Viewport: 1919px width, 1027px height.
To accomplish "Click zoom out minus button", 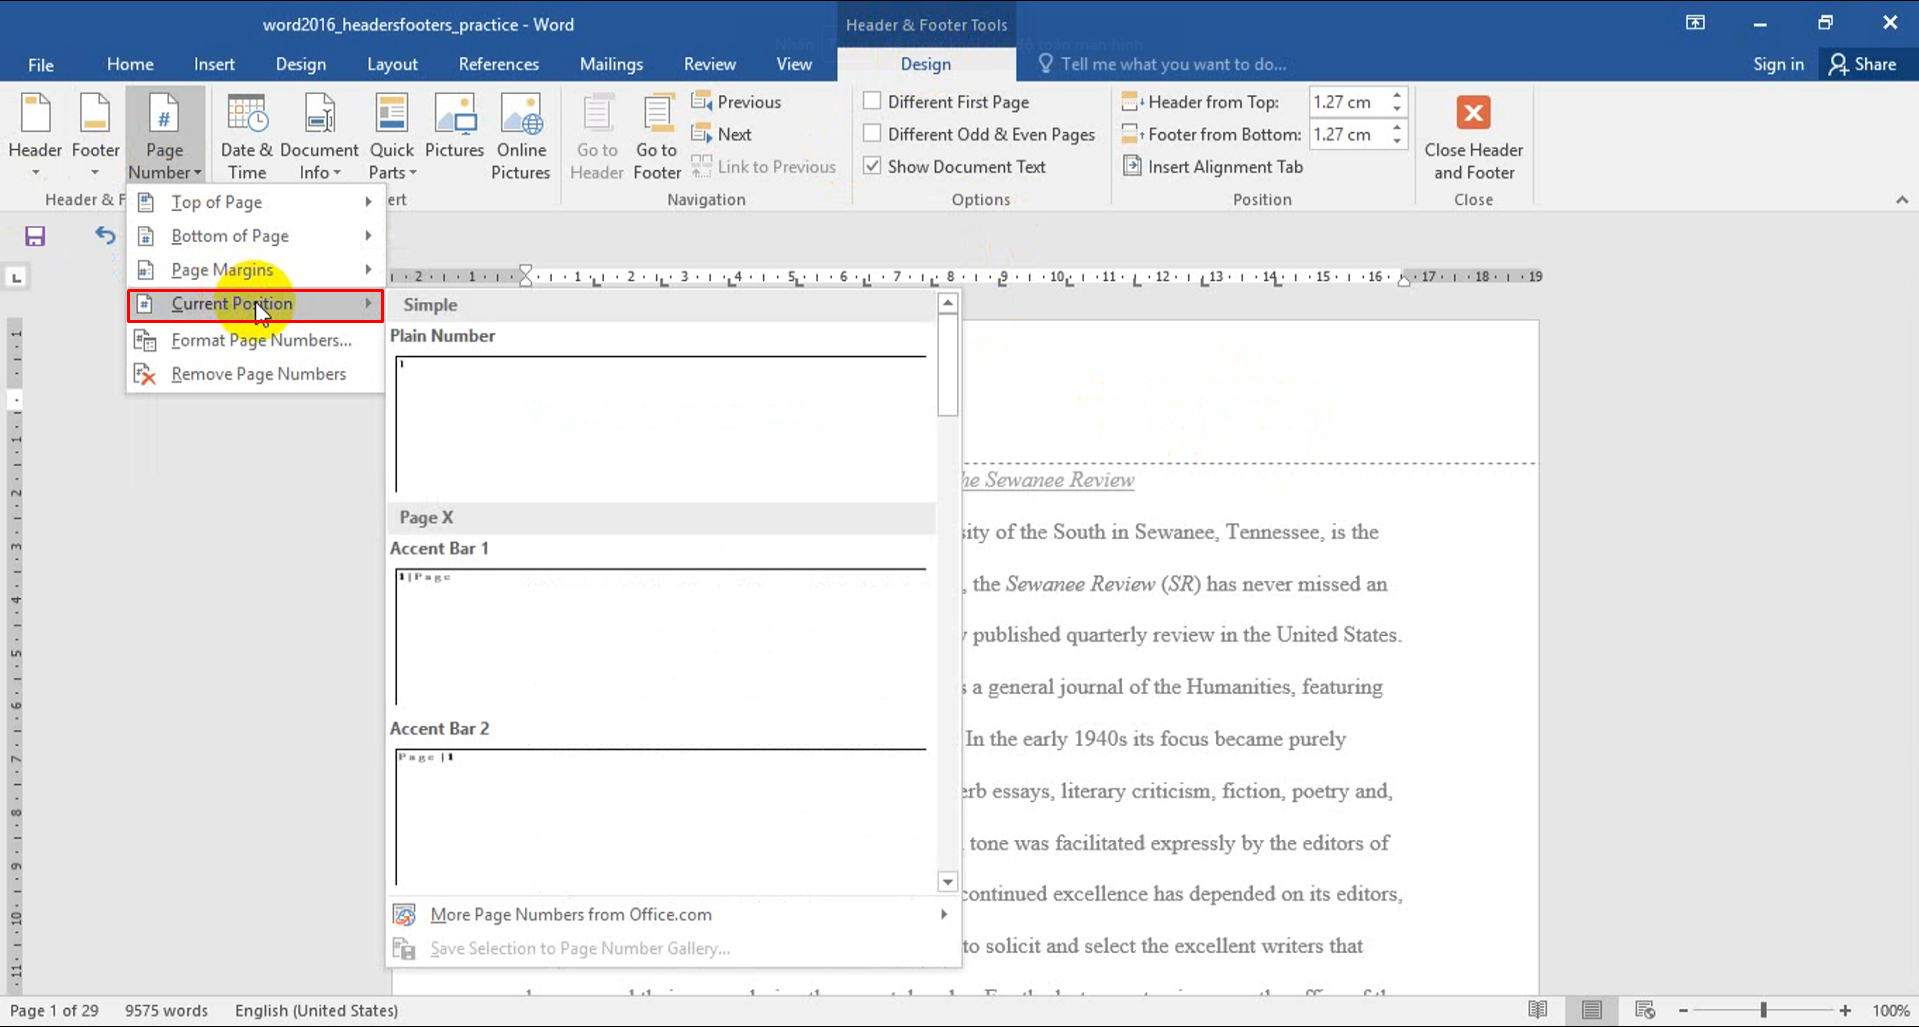I will point(1683,1011).
